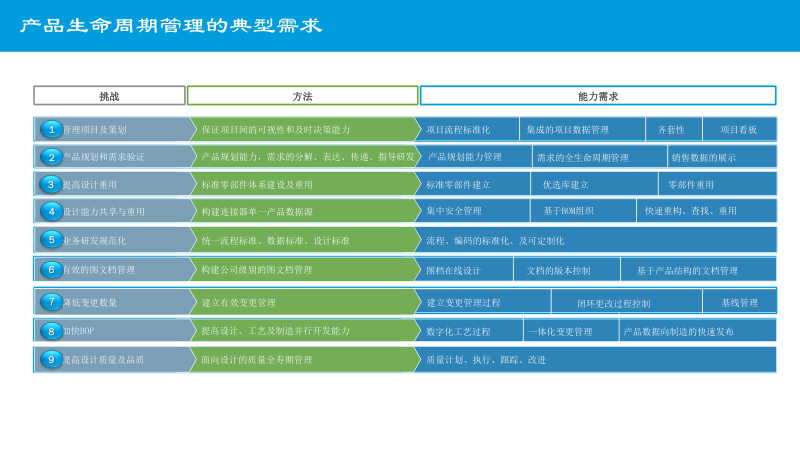The image size is (800, 452).
Task: Click the 图档在线设计 cell
Action: point(465,270)
